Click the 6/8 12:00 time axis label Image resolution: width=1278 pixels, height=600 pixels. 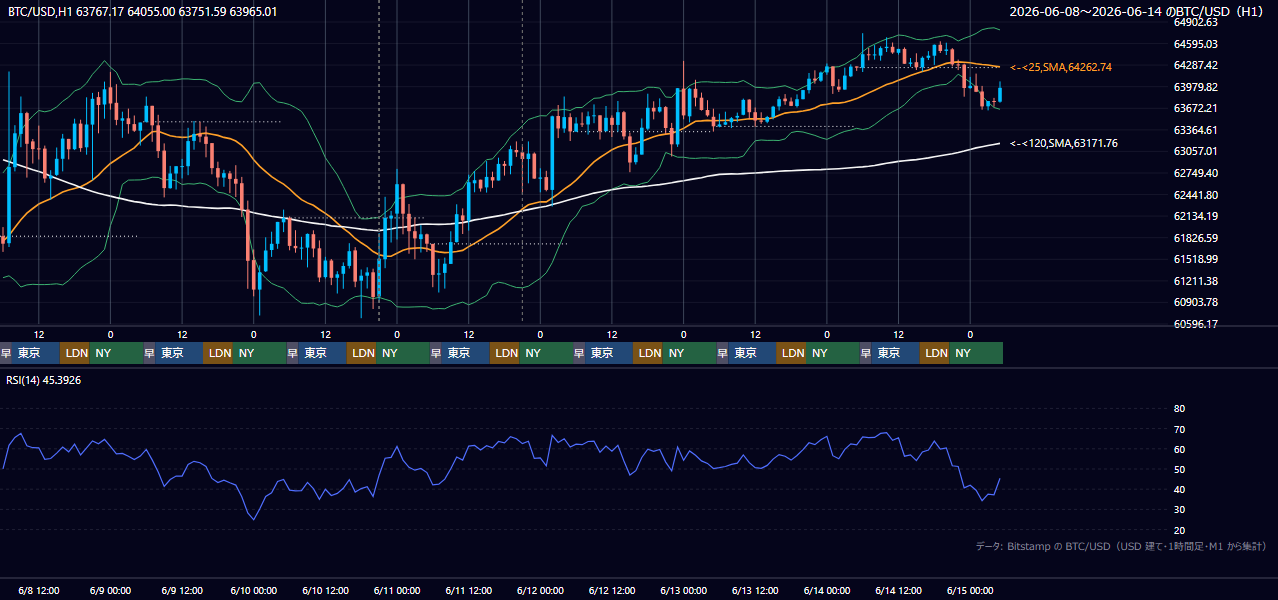point(39,590)
